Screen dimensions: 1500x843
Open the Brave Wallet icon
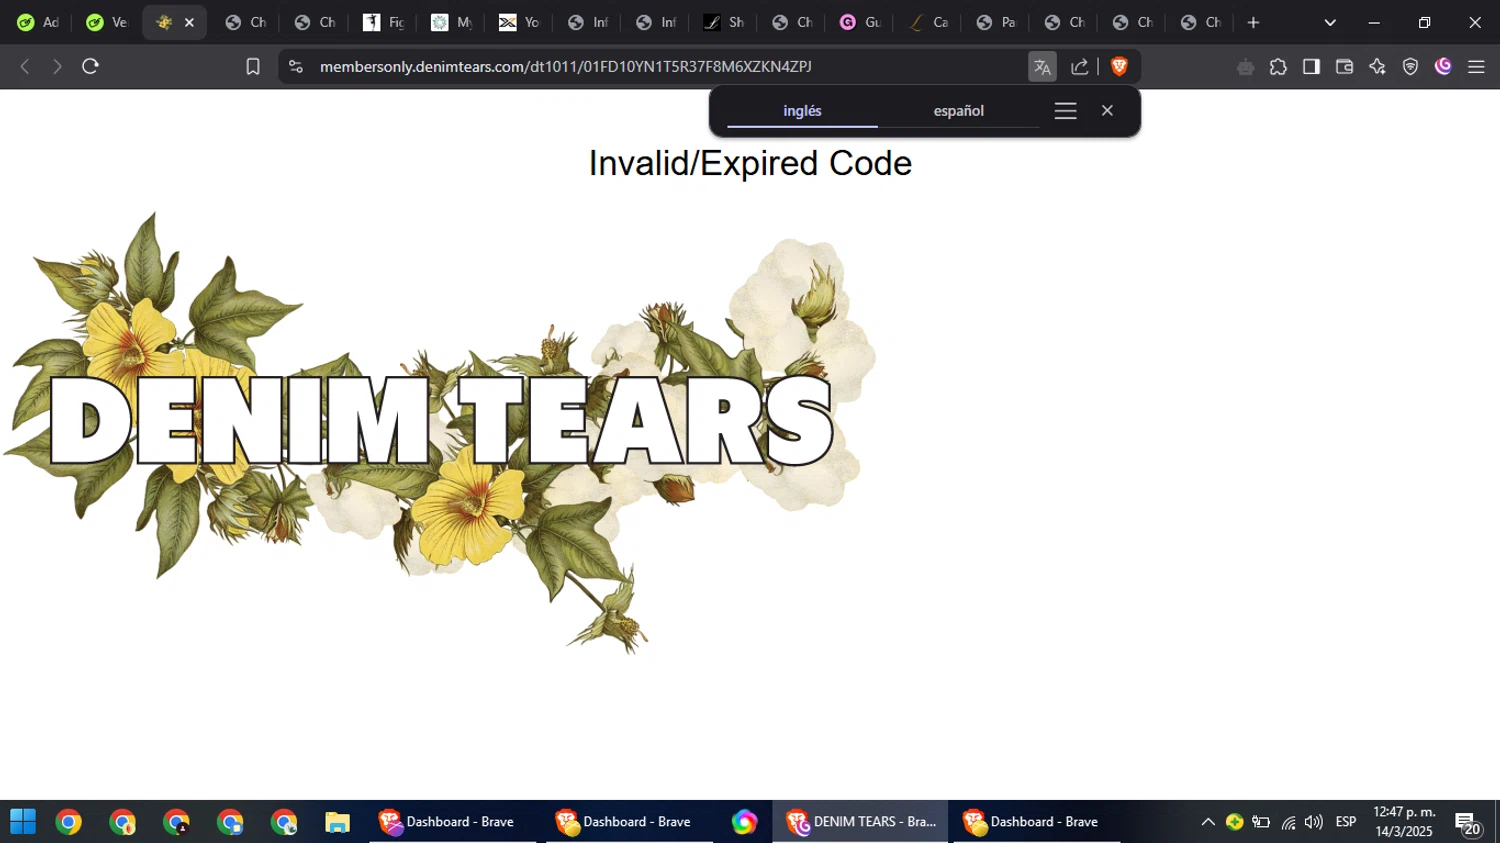click(x=1344, y=67)
